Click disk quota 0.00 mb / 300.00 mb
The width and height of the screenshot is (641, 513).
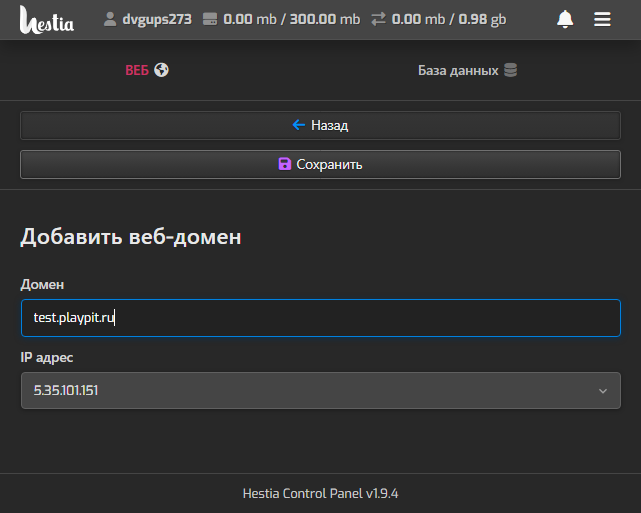(x=292, y=19)
